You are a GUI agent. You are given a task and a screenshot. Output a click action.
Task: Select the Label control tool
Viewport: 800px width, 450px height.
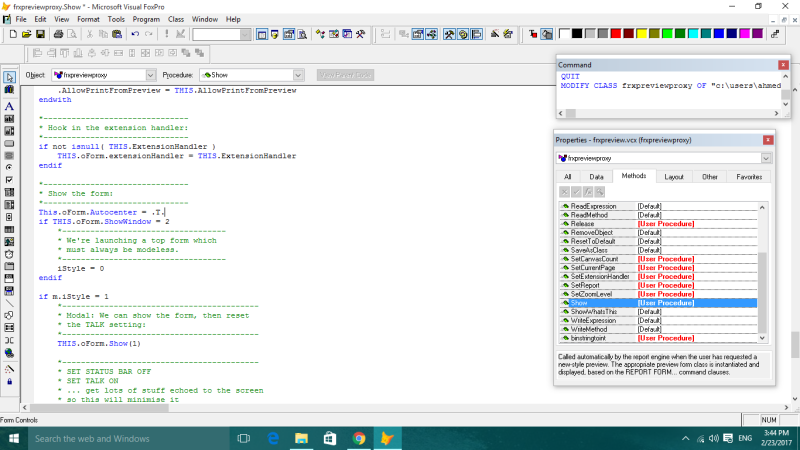point(9,106)
